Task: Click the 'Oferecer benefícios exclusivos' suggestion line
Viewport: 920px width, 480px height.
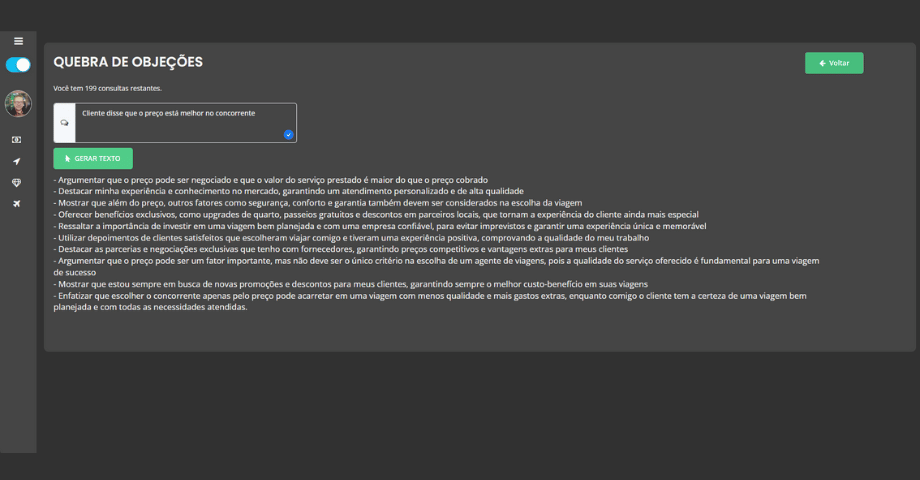Action: click(x=378, y=214)
